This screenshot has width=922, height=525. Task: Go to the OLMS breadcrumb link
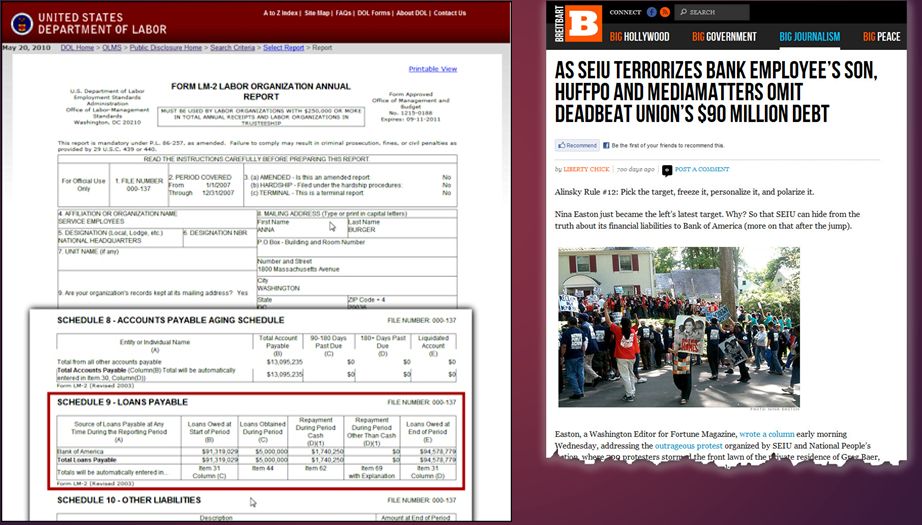pyautogui.click(x=112, y=48)
